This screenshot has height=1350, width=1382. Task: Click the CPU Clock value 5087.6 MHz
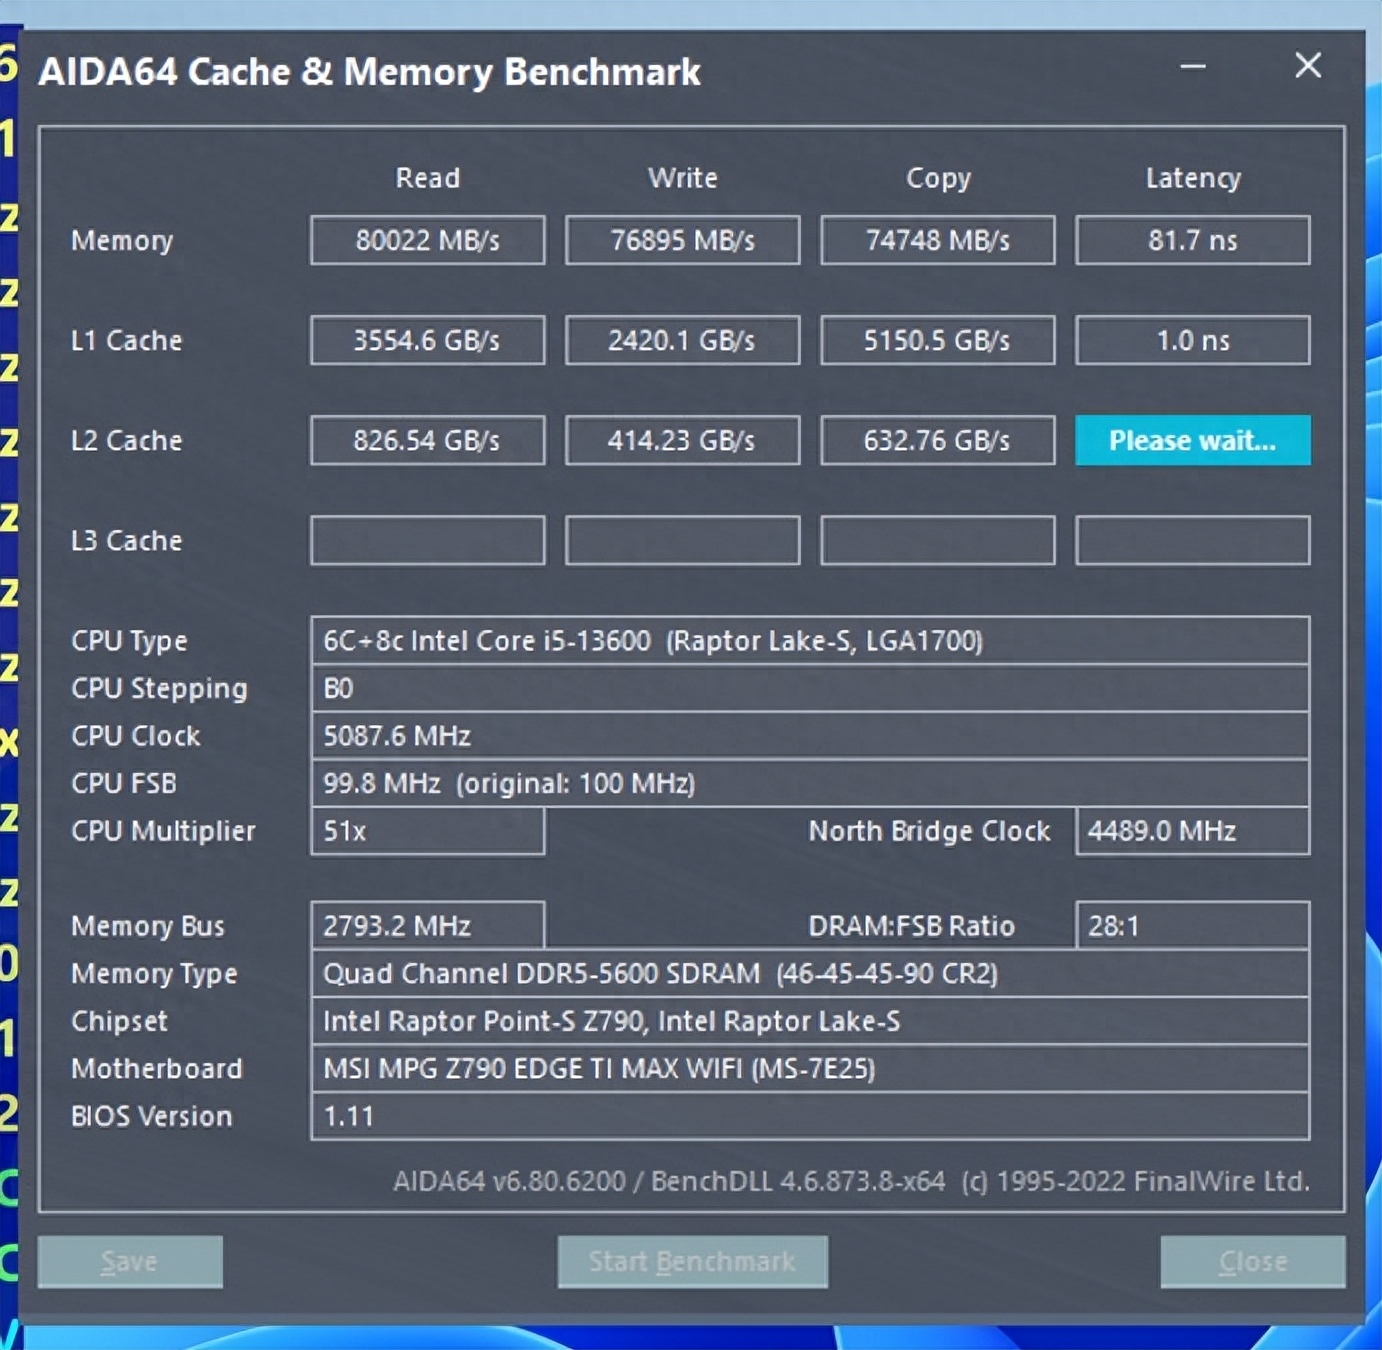pyautogui.click(x=810, y=736)
